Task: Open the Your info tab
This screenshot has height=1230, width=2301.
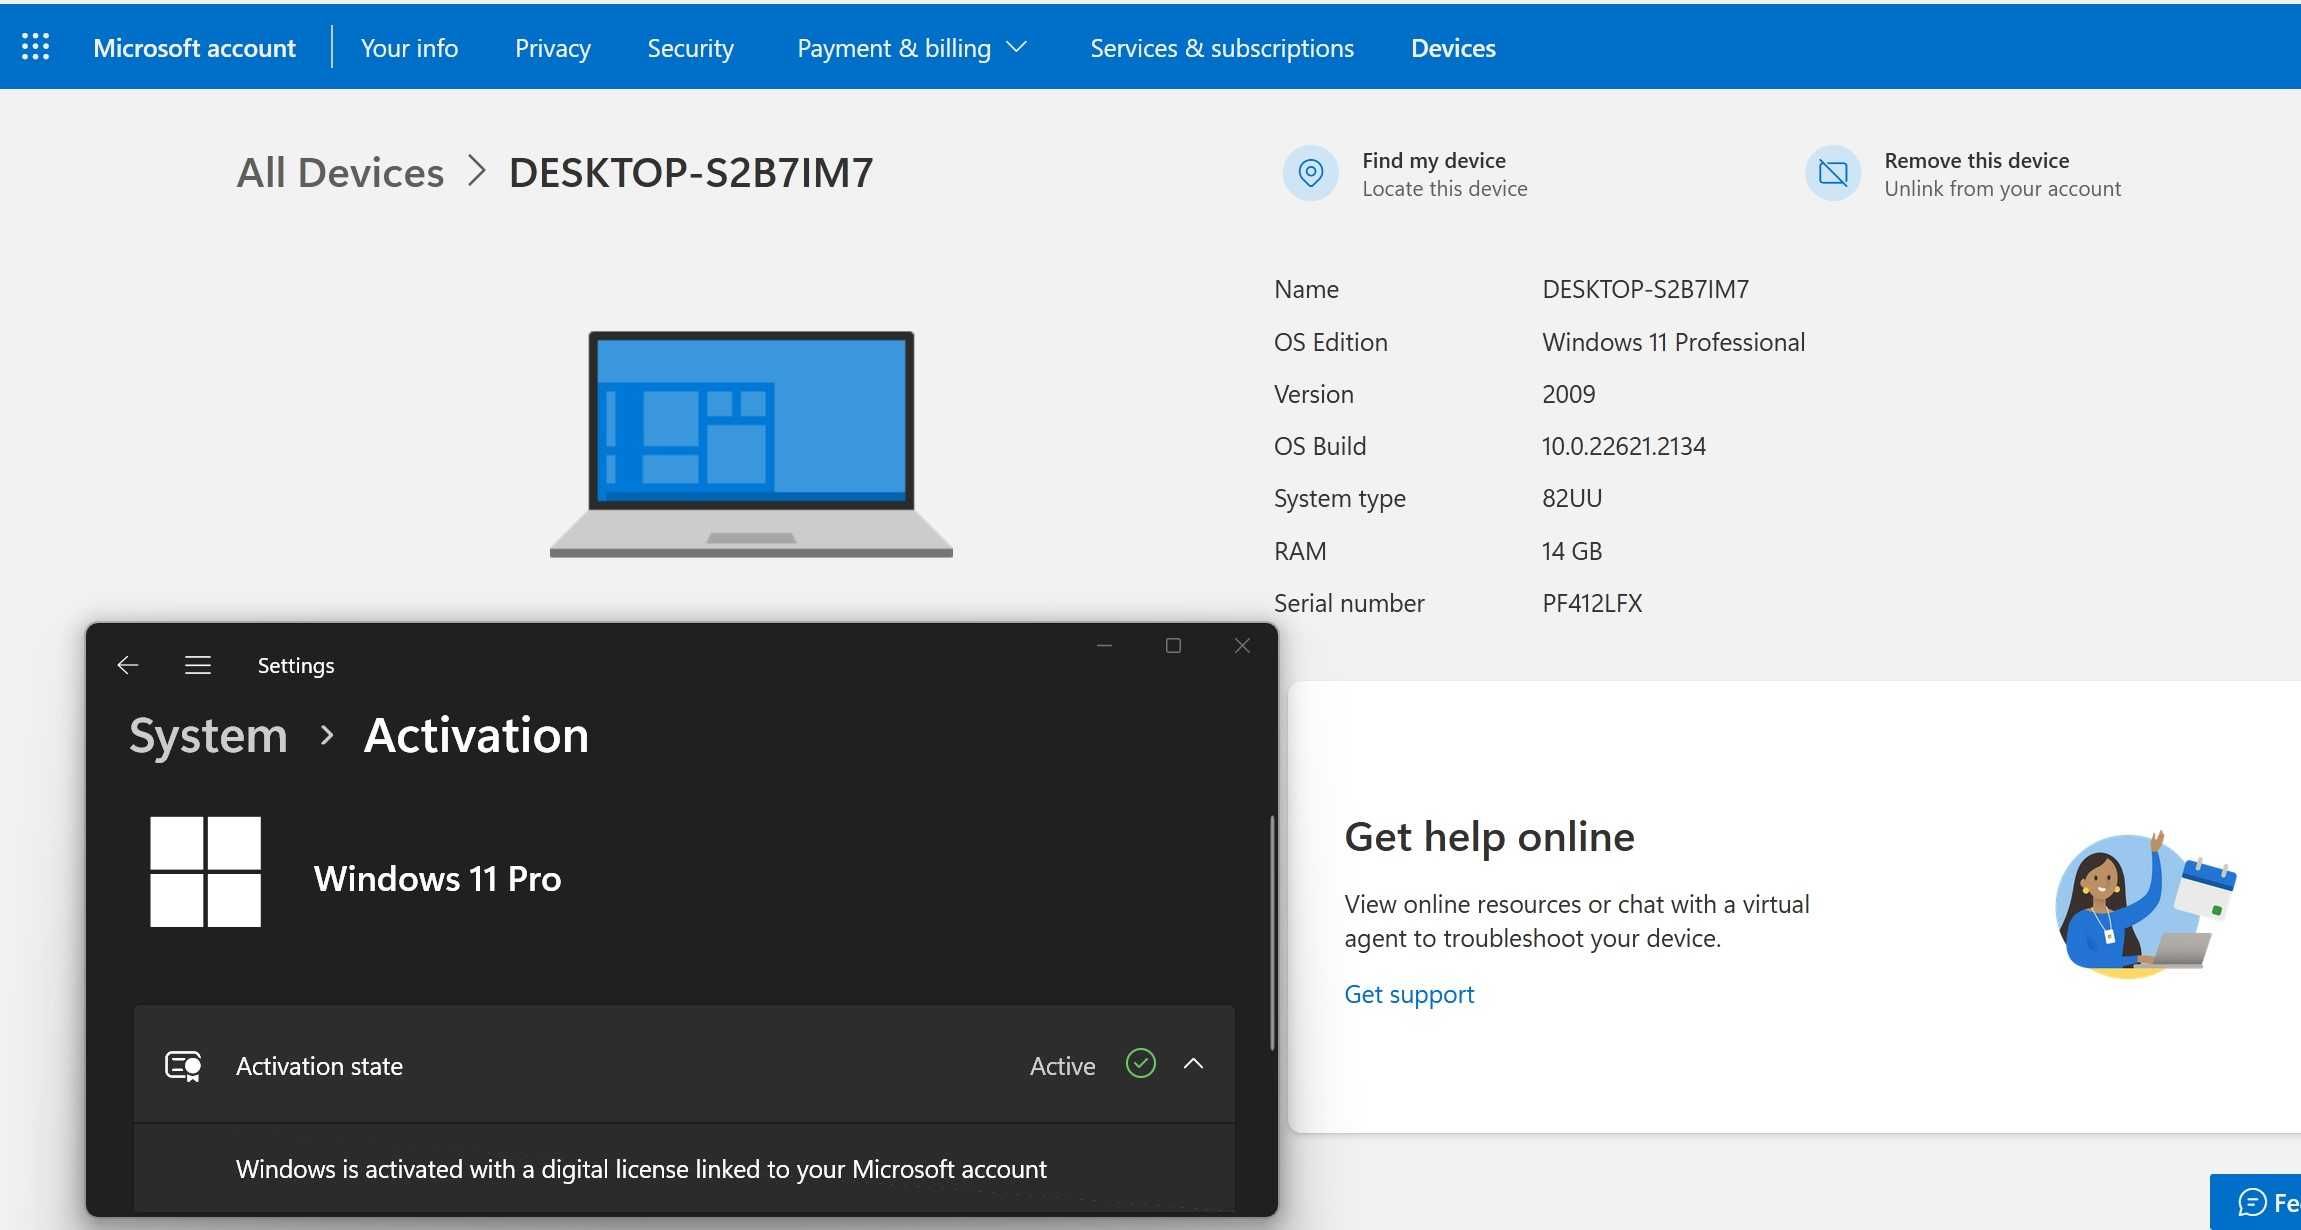Action: coord(409,48)
